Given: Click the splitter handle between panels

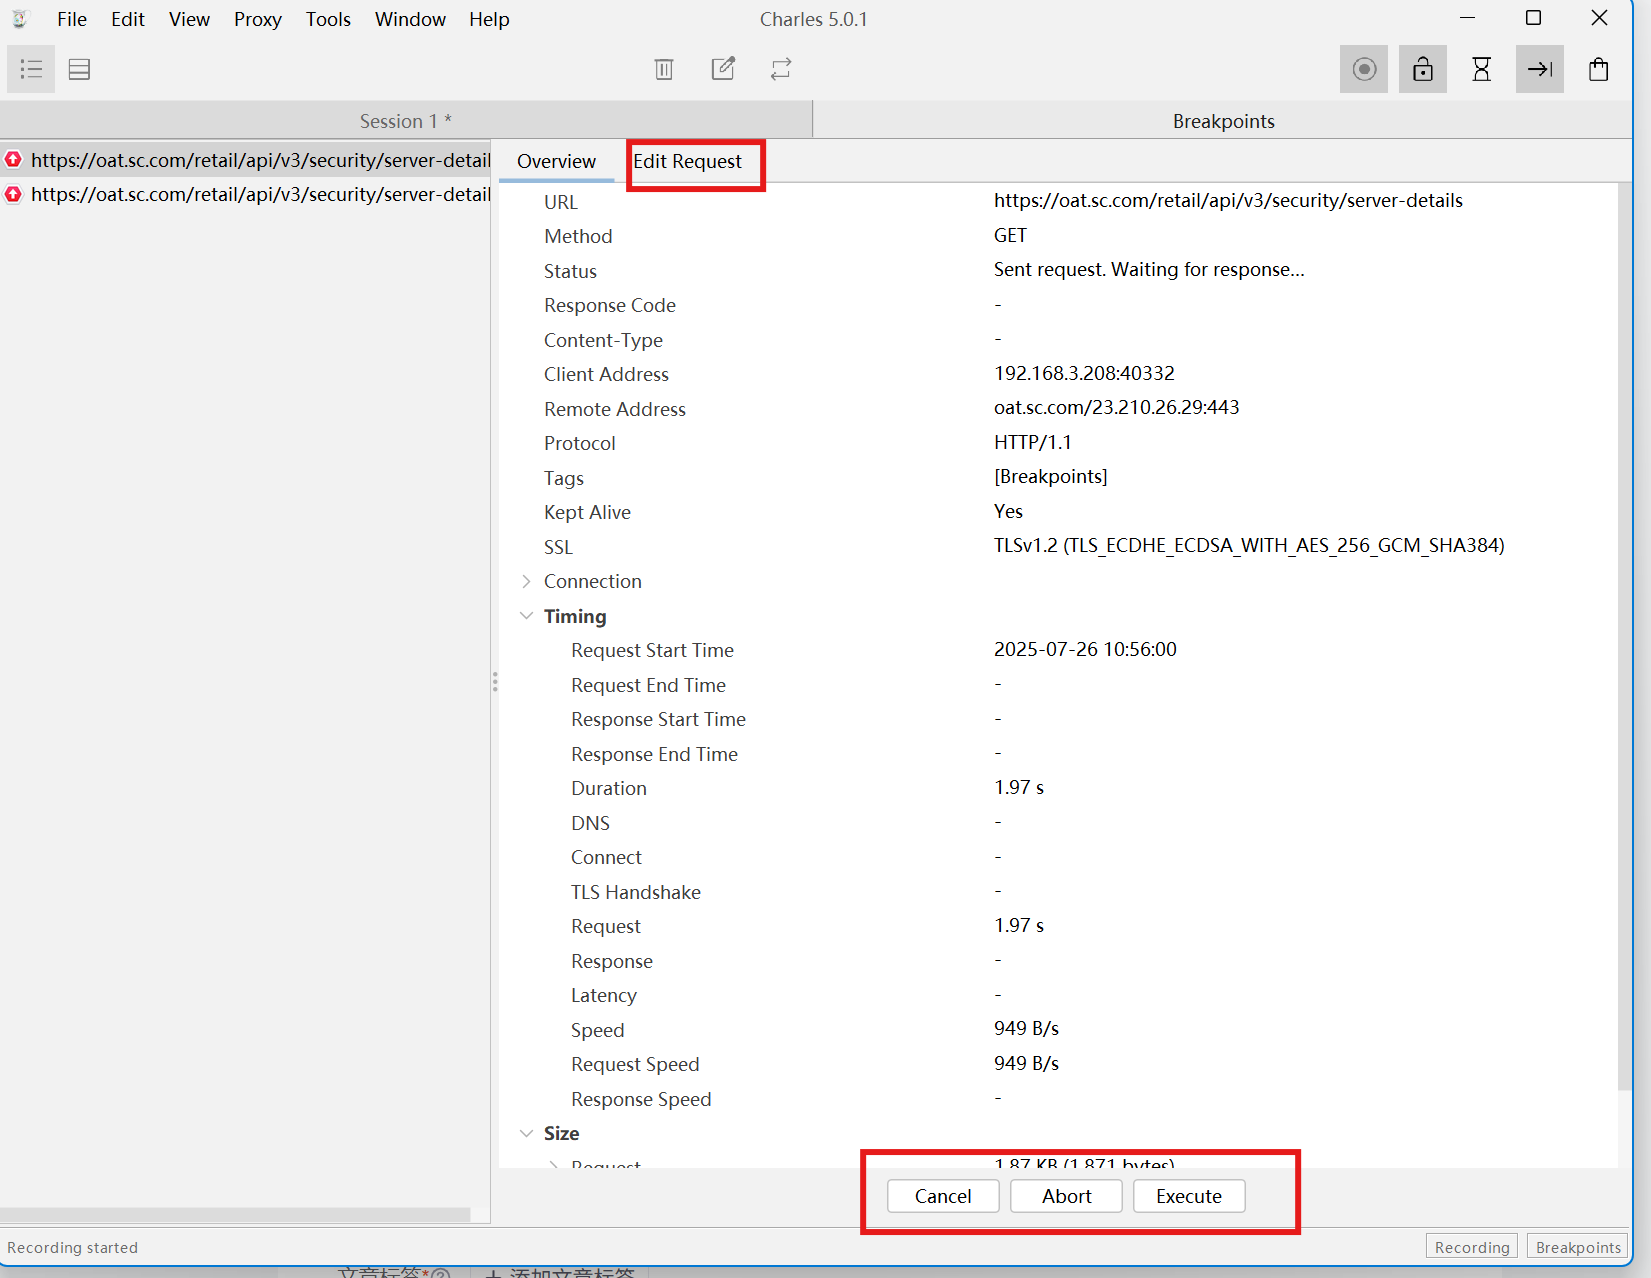Looking at the screenshot, I should (x=494, y=682).
